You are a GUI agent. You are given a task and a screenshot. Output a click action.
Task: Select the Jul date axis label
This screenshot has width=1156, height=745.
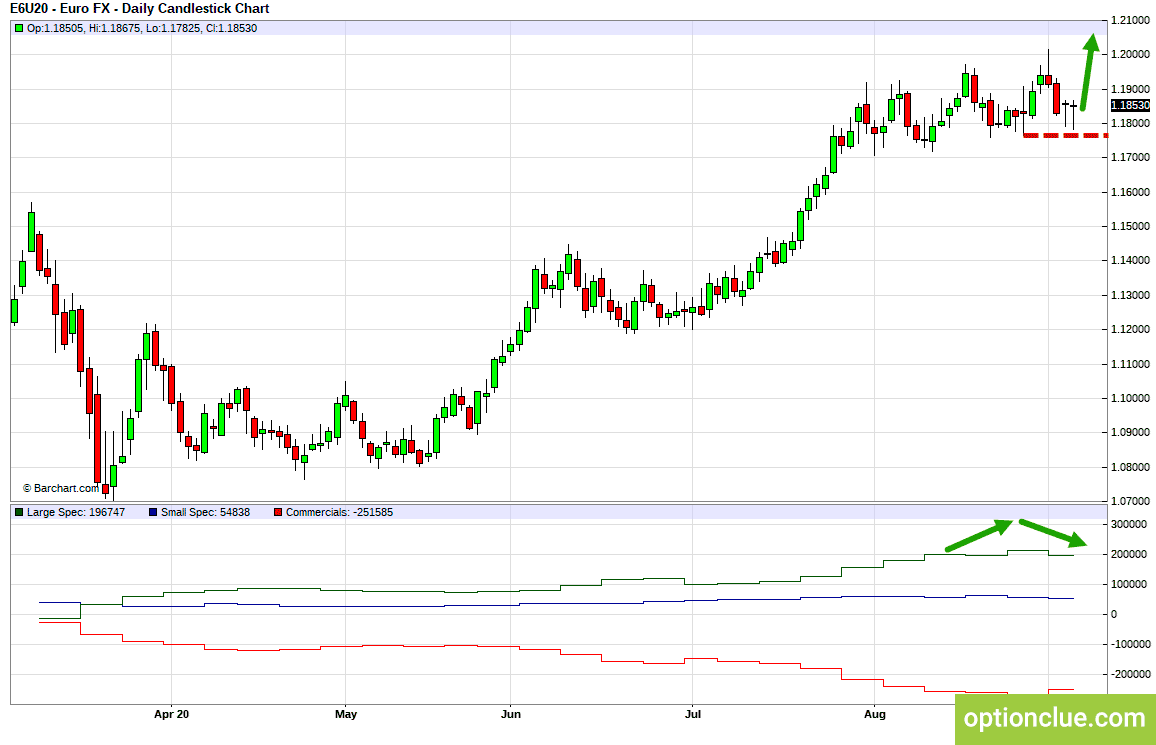pyautogui.click(x=692, y=714)
